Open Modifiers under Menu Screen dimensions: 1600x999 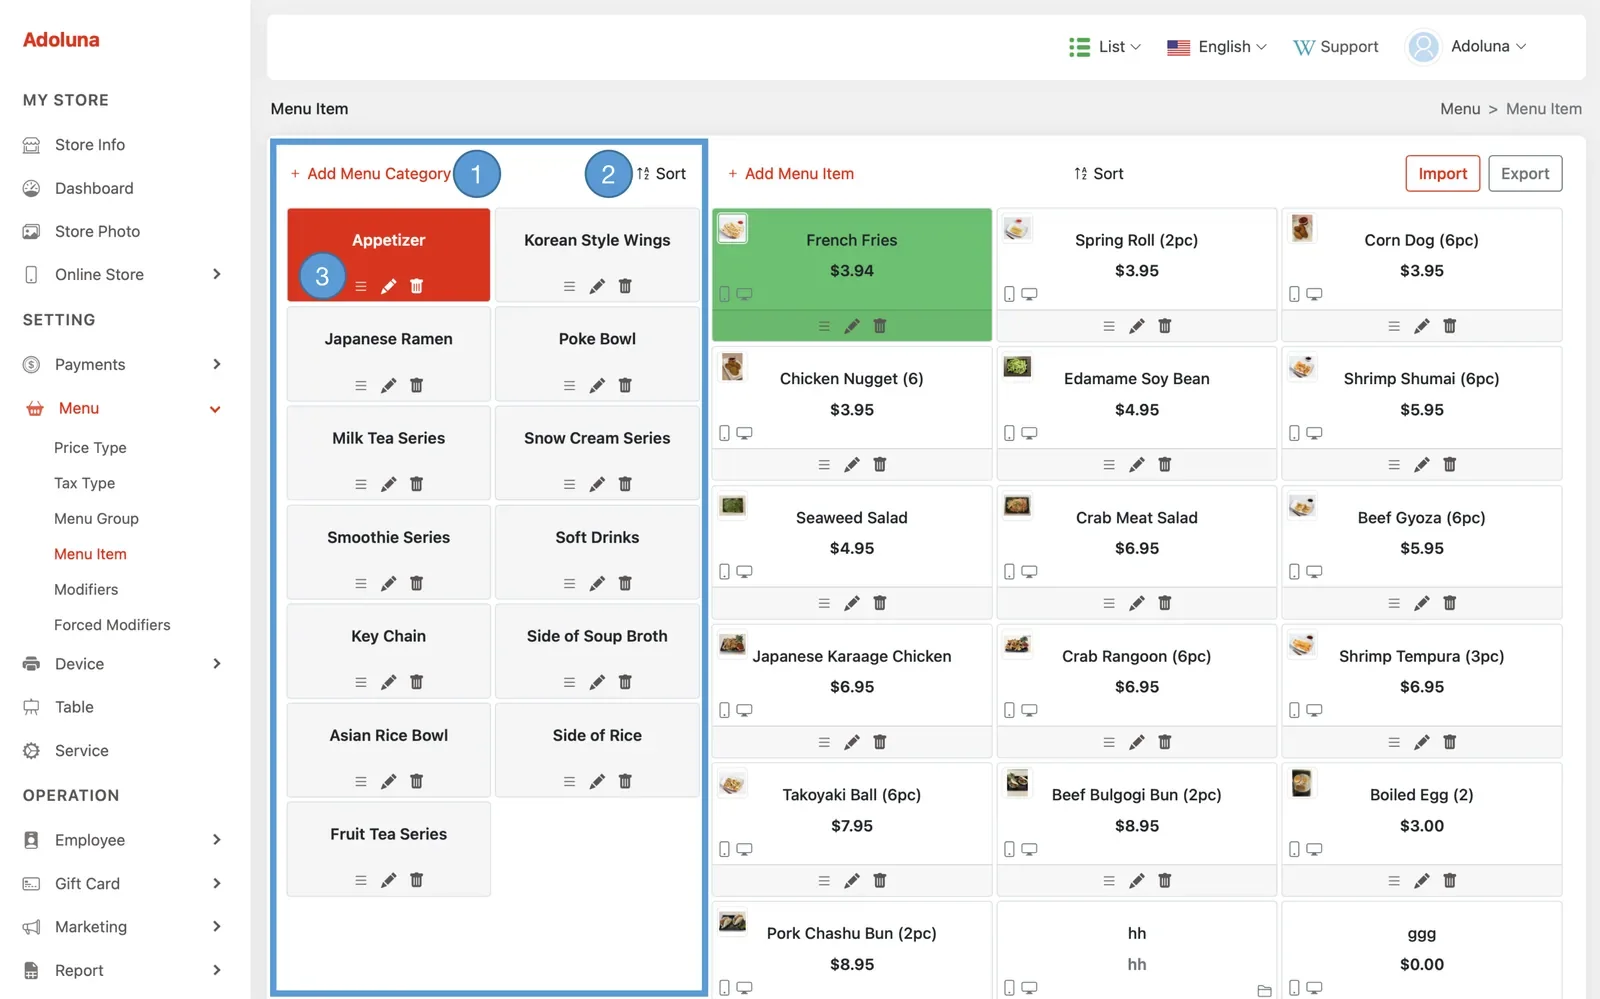click(x=86, y=590)
